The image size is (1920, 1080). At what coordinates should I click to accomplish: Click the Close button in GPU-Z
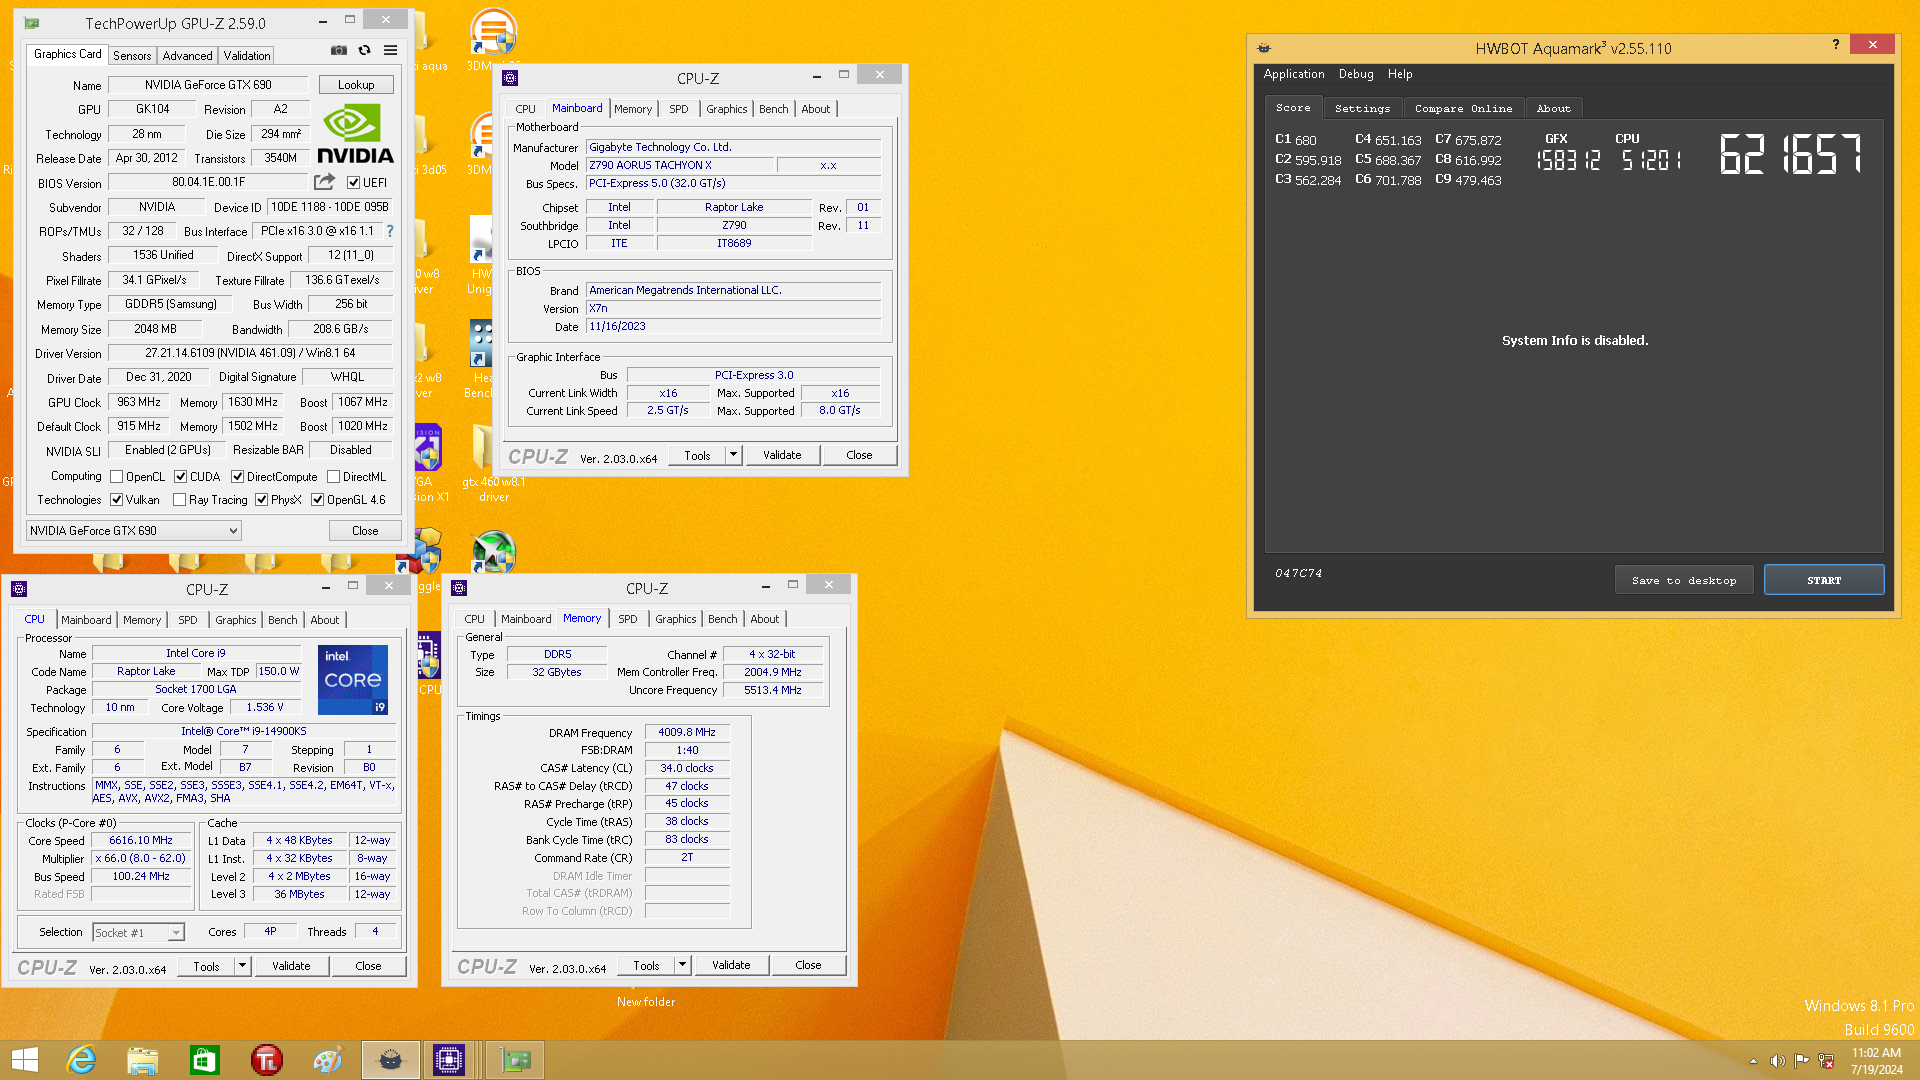[x=365, y=531]
